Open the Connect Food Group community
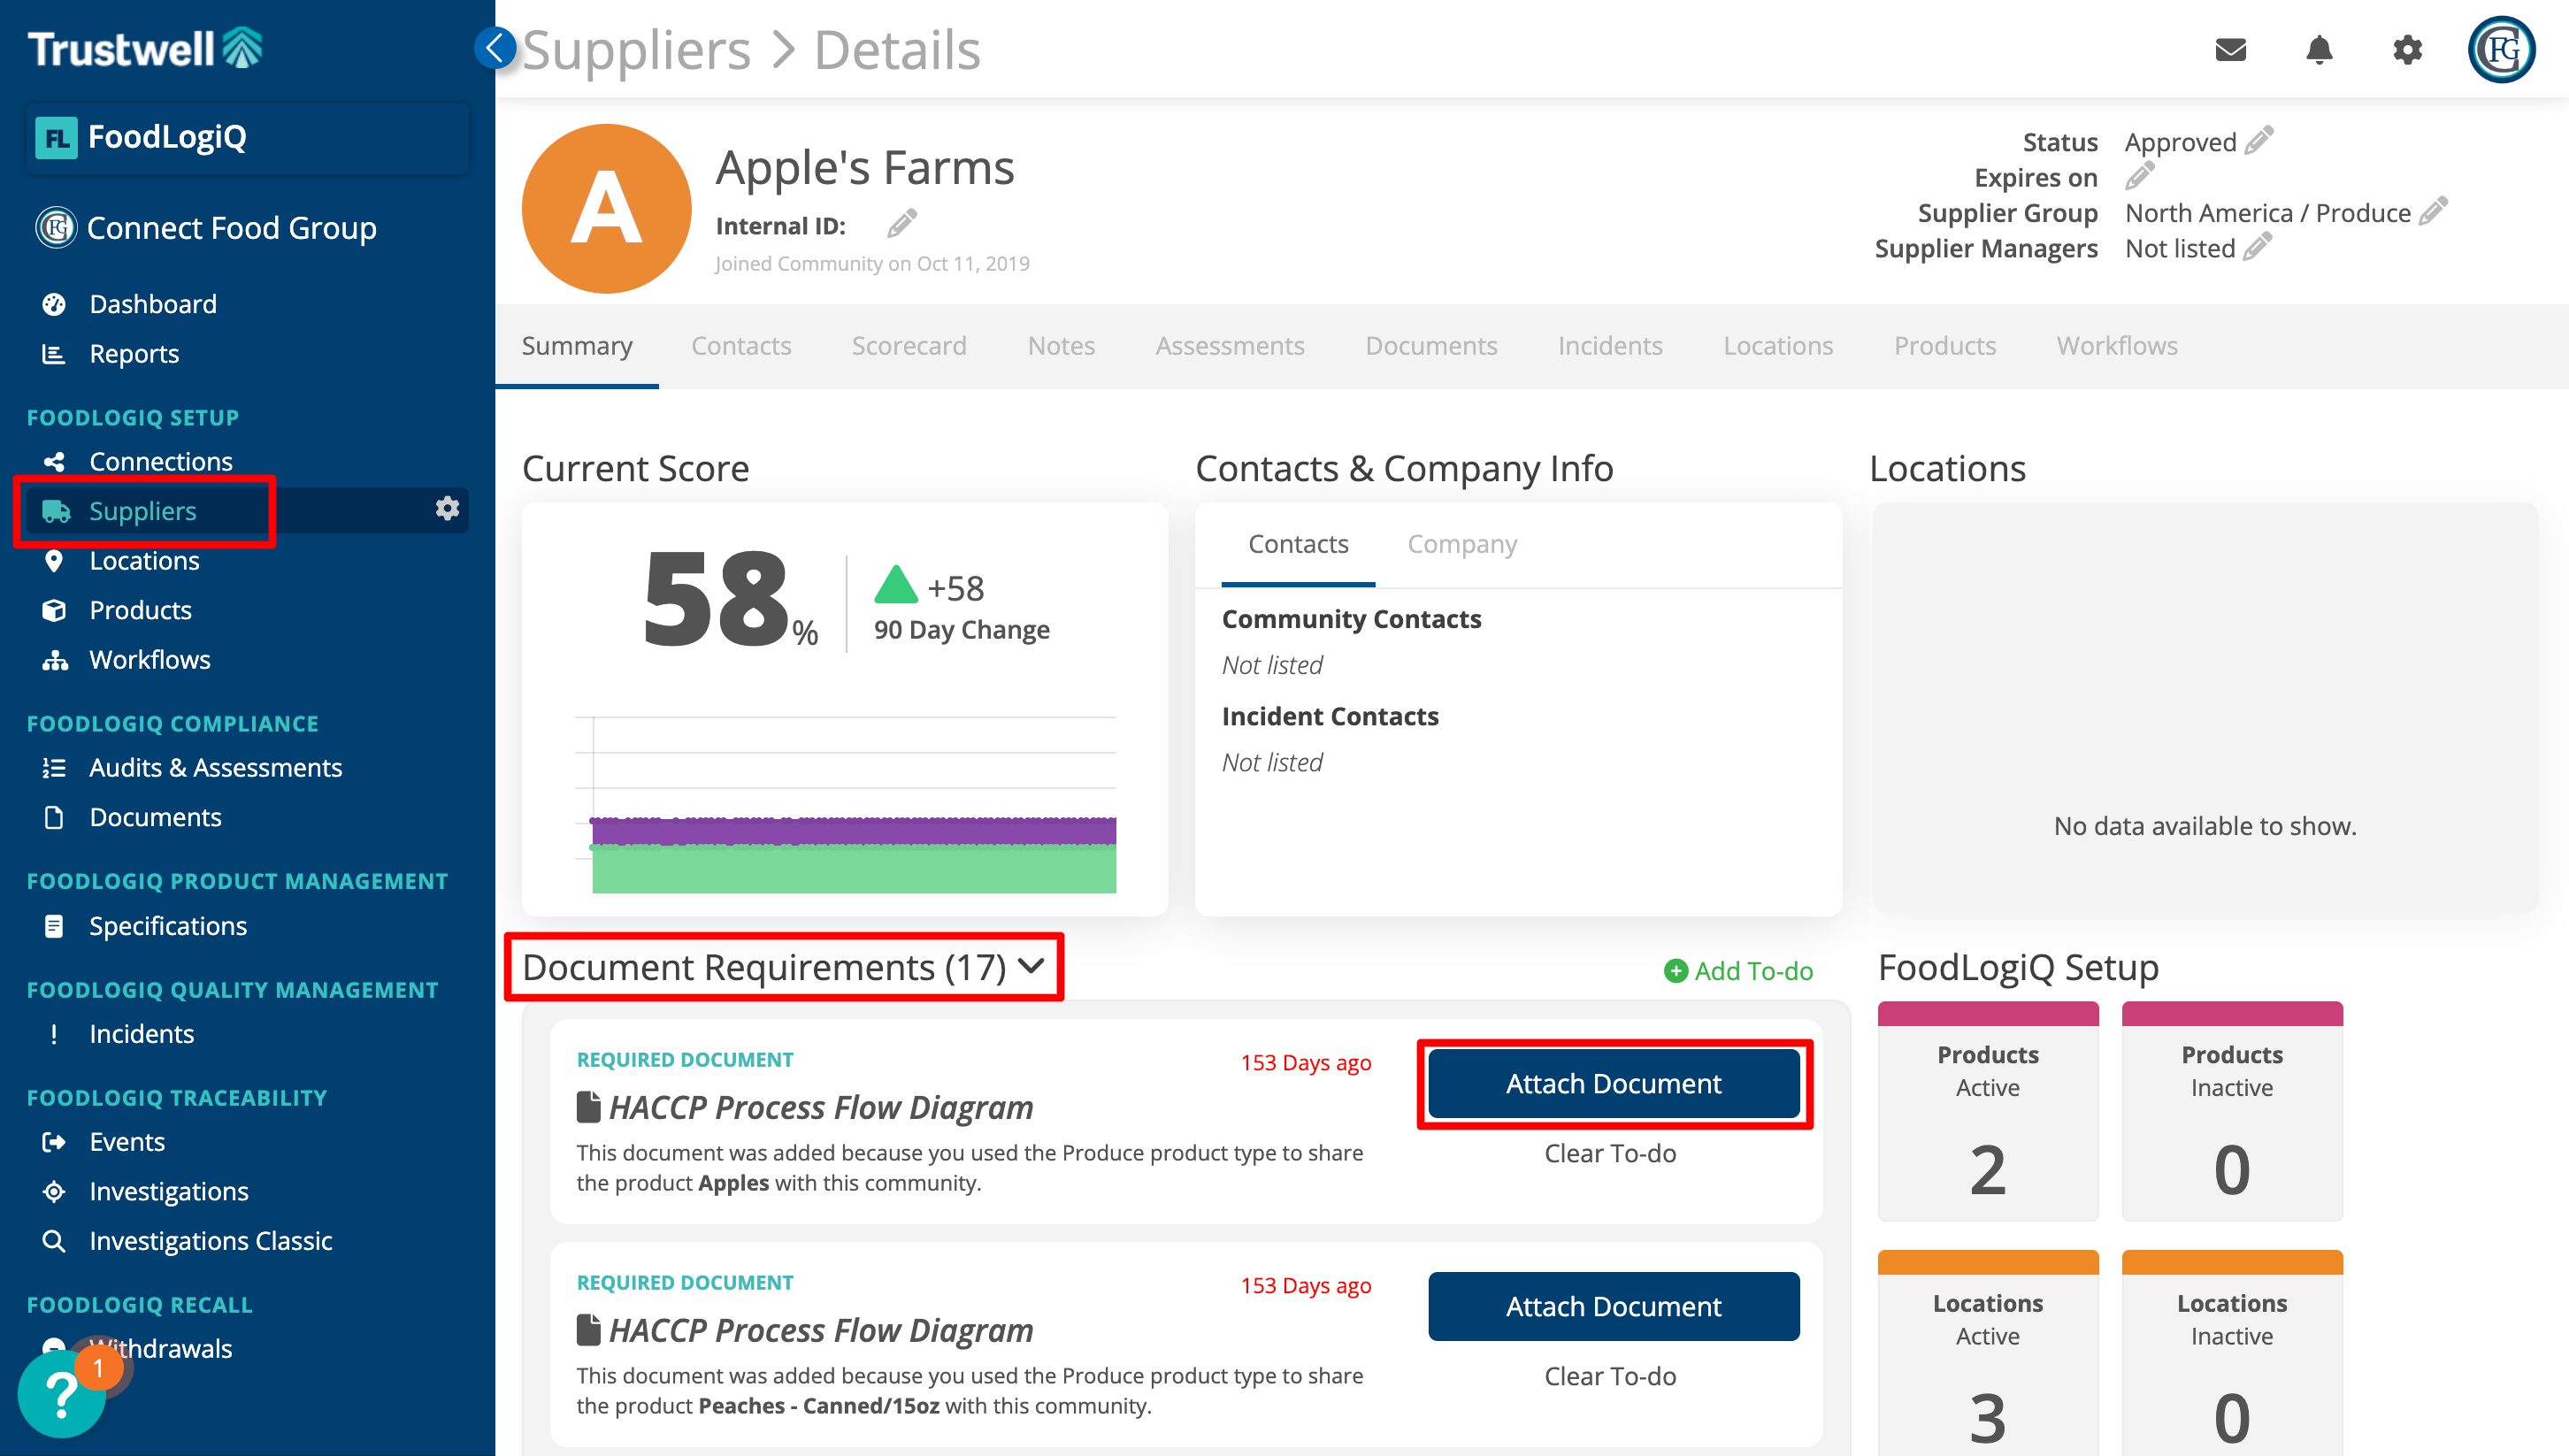 pos(206,228)
